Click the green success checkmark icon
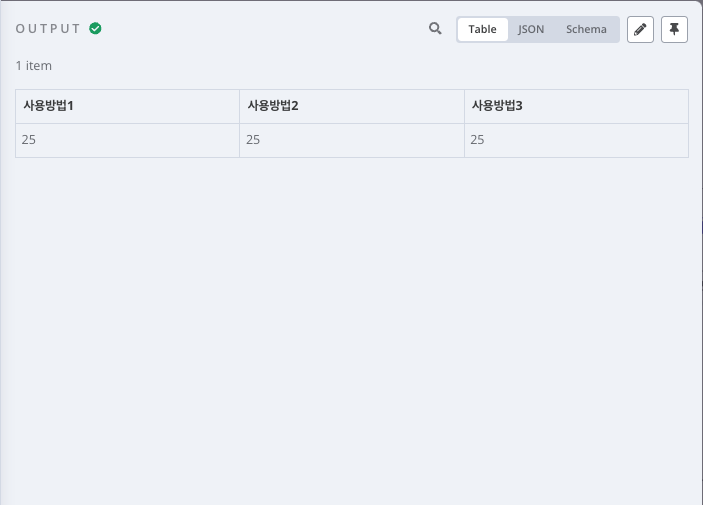 [x=95, y=28]
